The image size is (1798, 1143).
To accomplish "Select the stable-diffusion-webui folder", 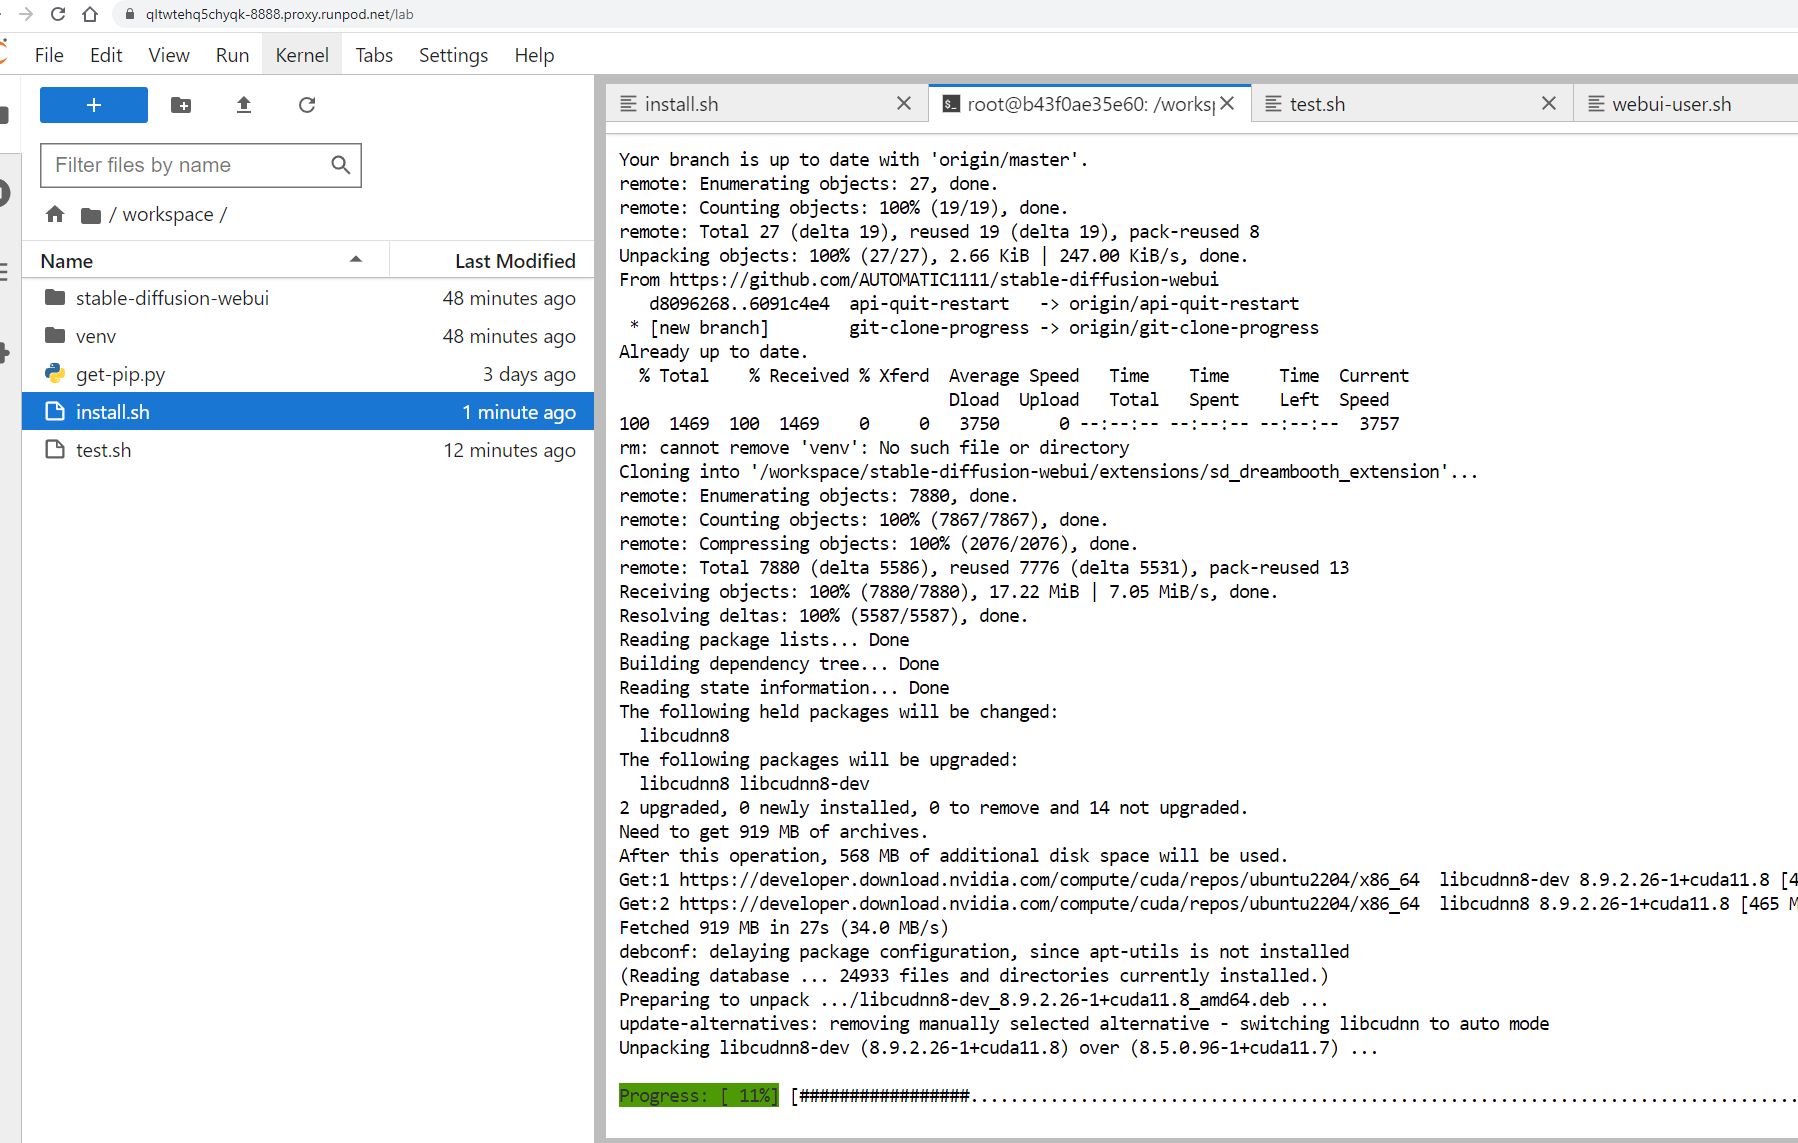I will (172, 297).
